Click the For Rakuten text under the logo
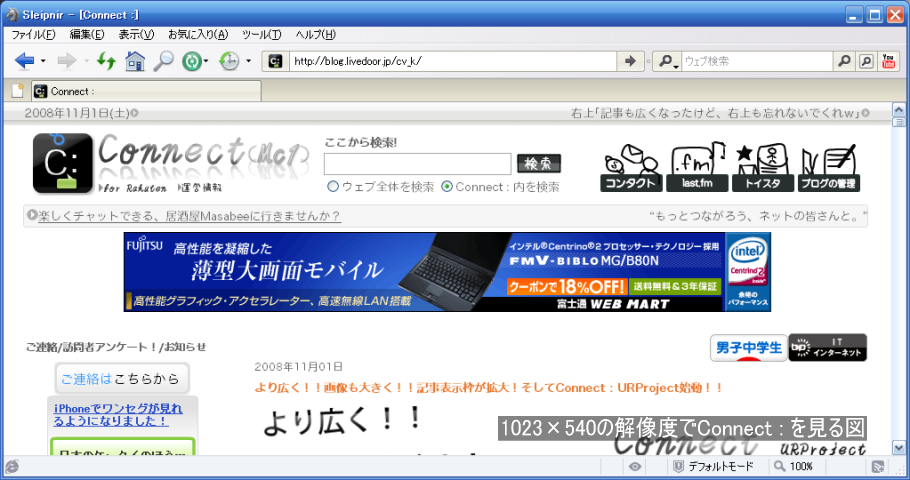This screenshot has height=480, width=910. coord(133,188)
